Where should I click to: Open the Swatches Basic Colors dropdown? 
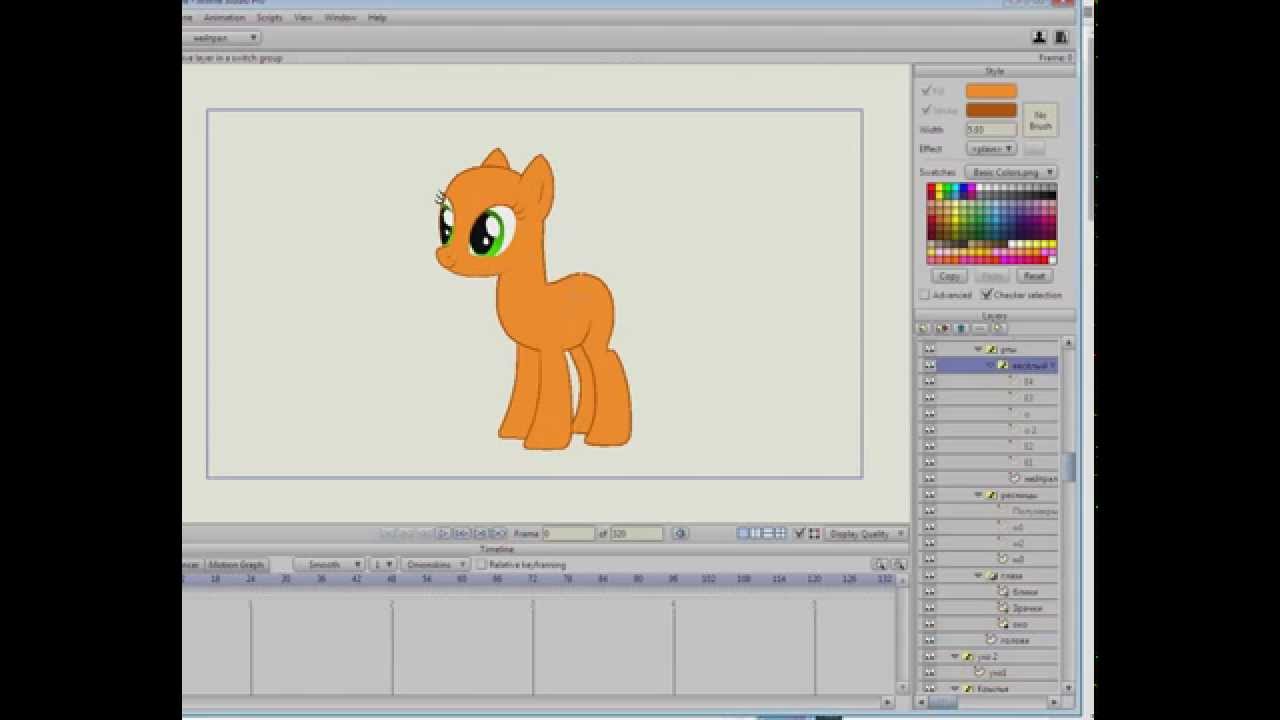(1011, 172)
